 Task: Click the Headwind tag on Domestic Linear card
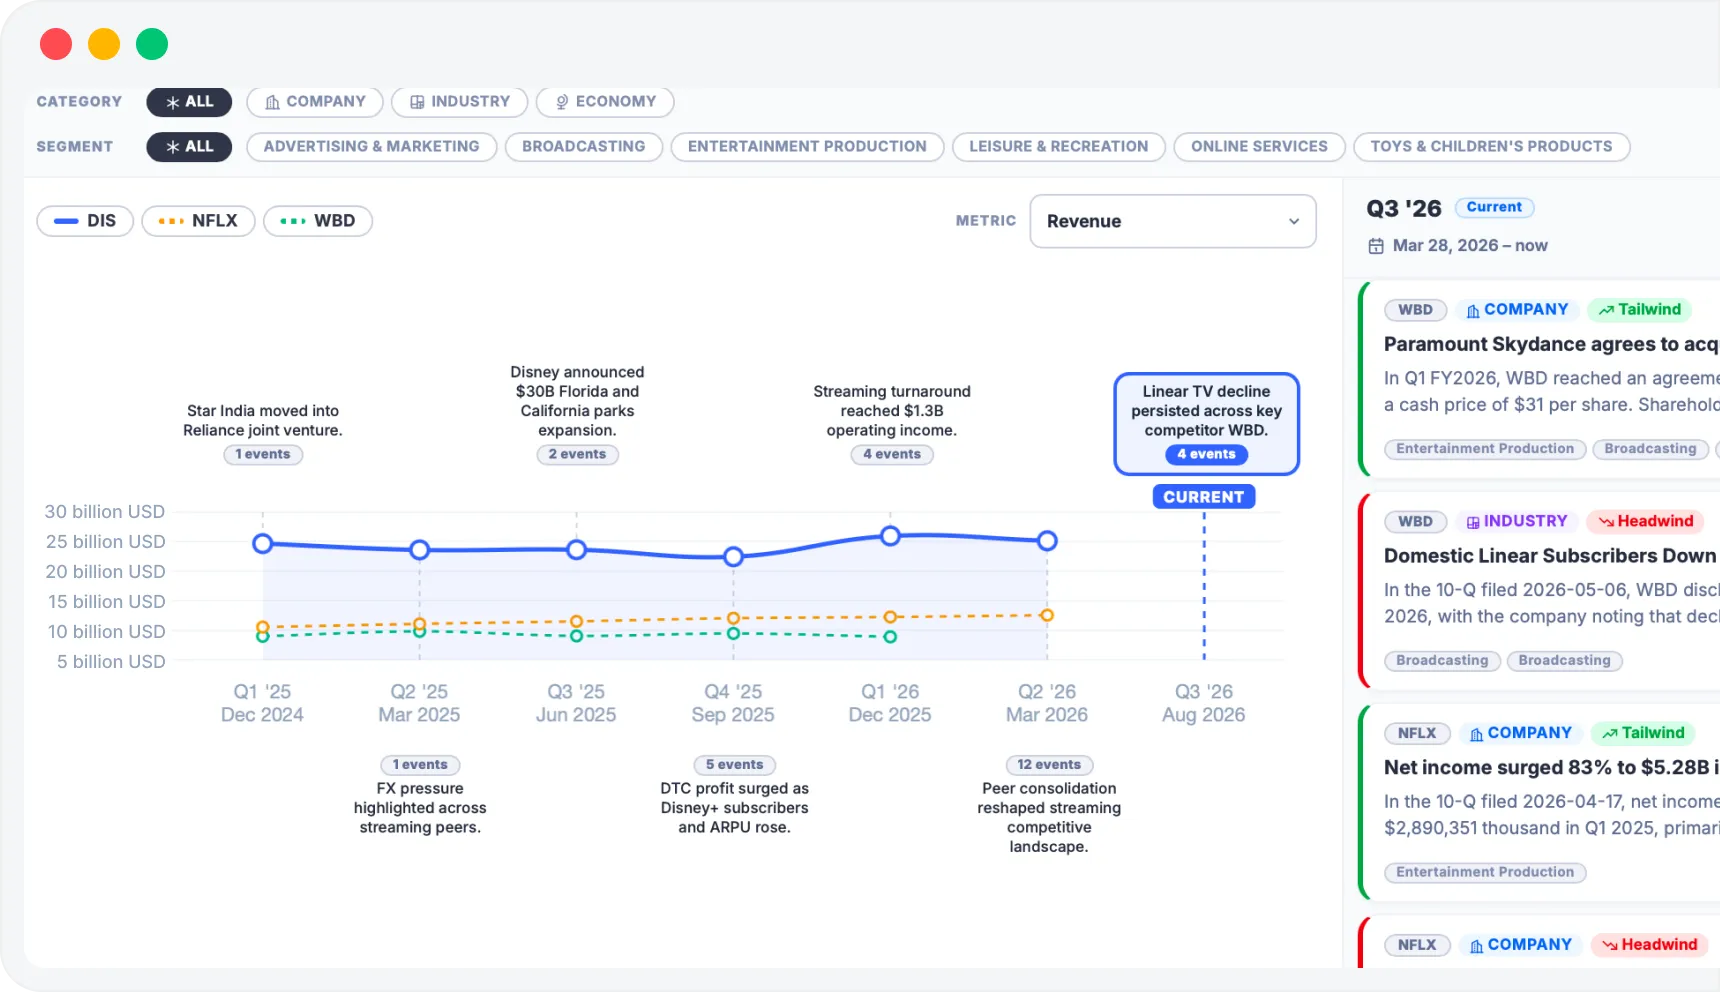click(1646, 522)
